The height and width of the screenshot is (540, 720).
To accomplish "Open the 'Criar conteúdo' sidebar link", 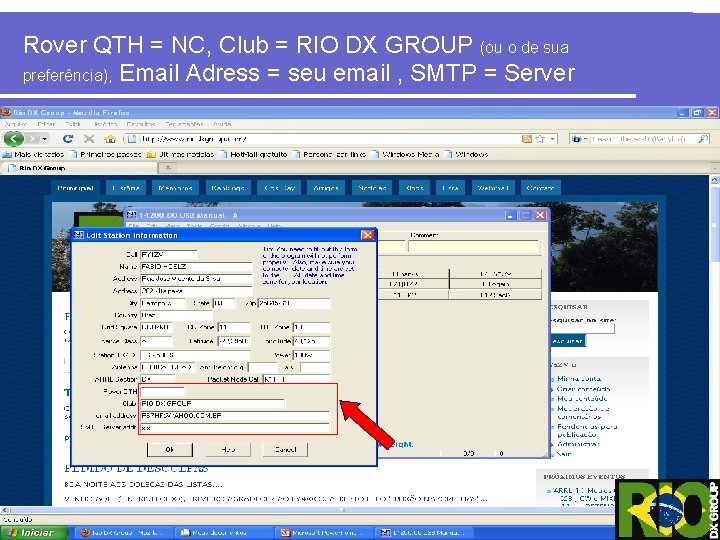I will click(x=584, y=389).
